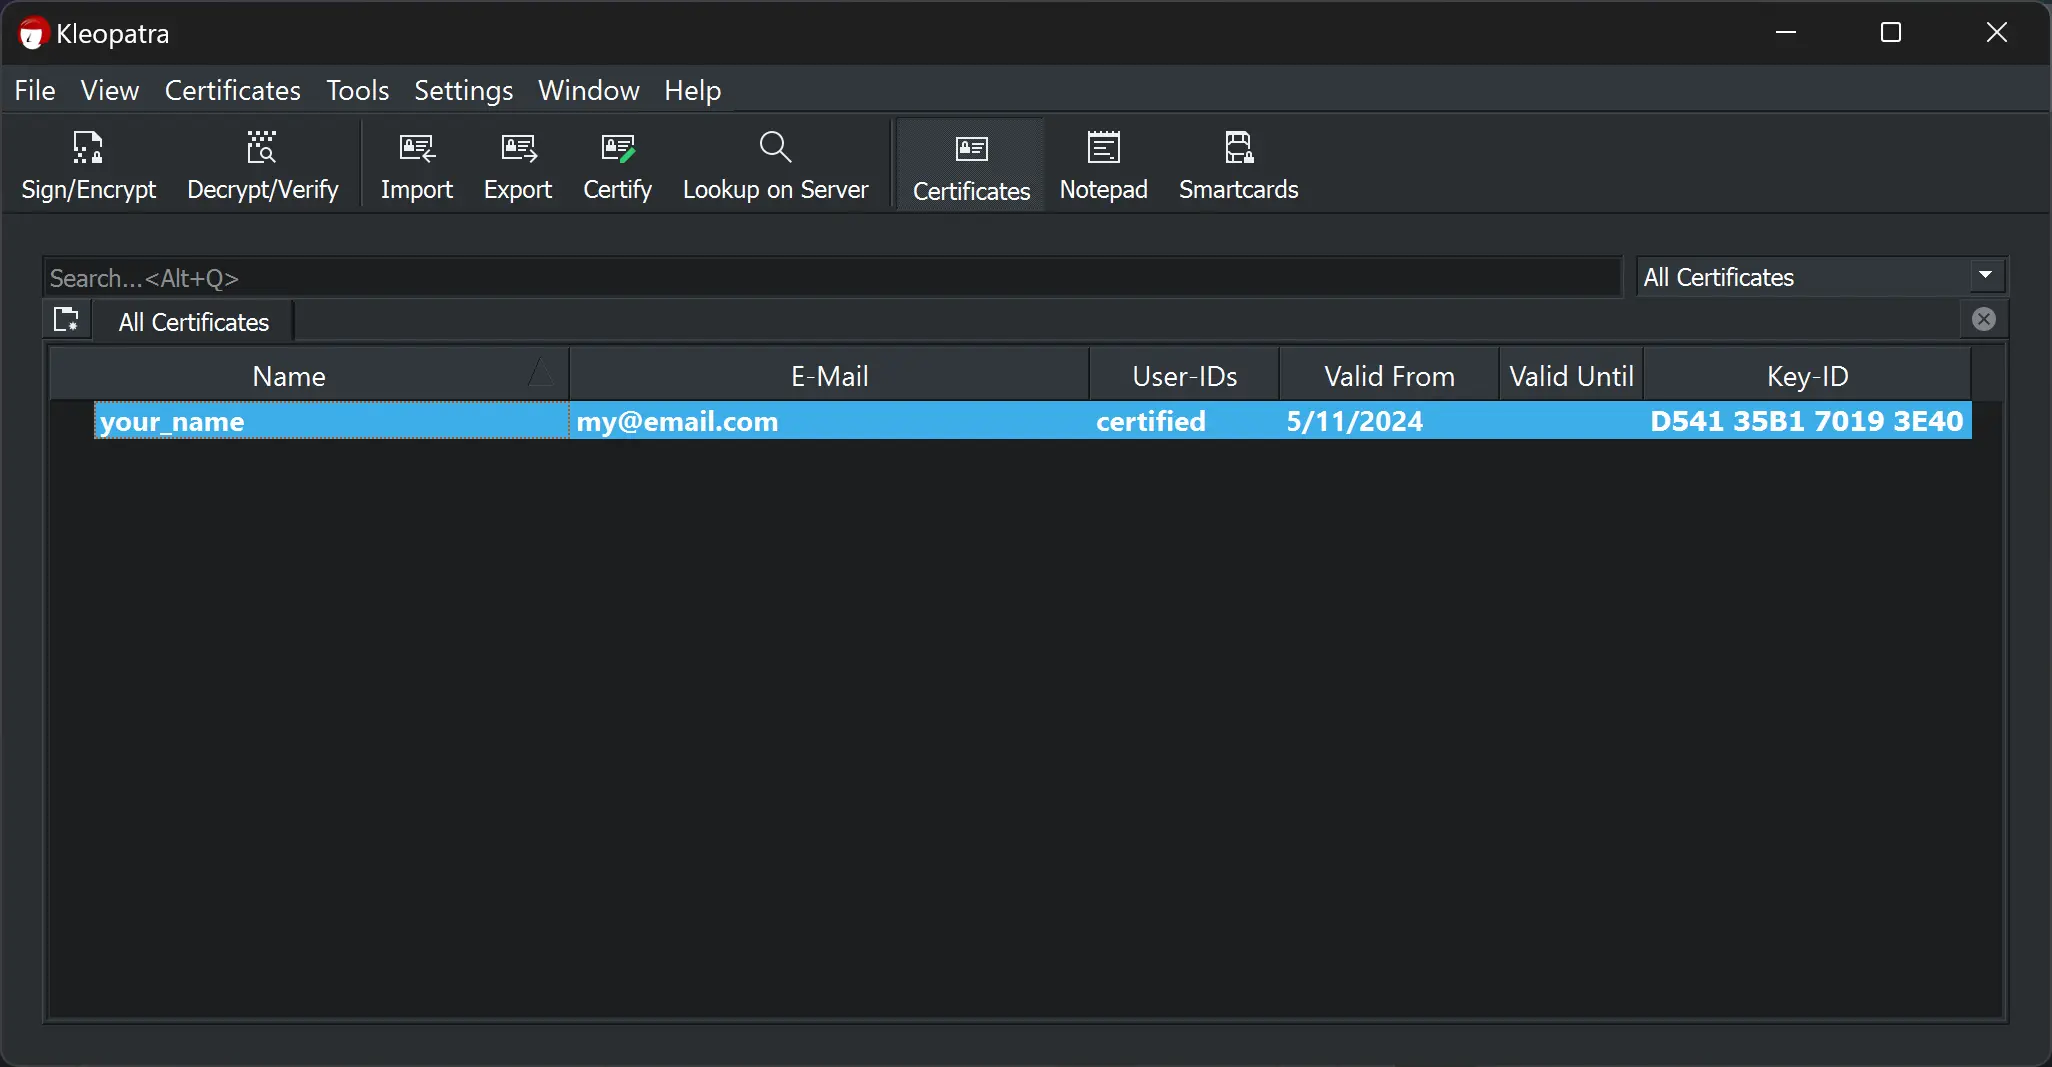Sort by the Valid From column header

point(1389,376)
